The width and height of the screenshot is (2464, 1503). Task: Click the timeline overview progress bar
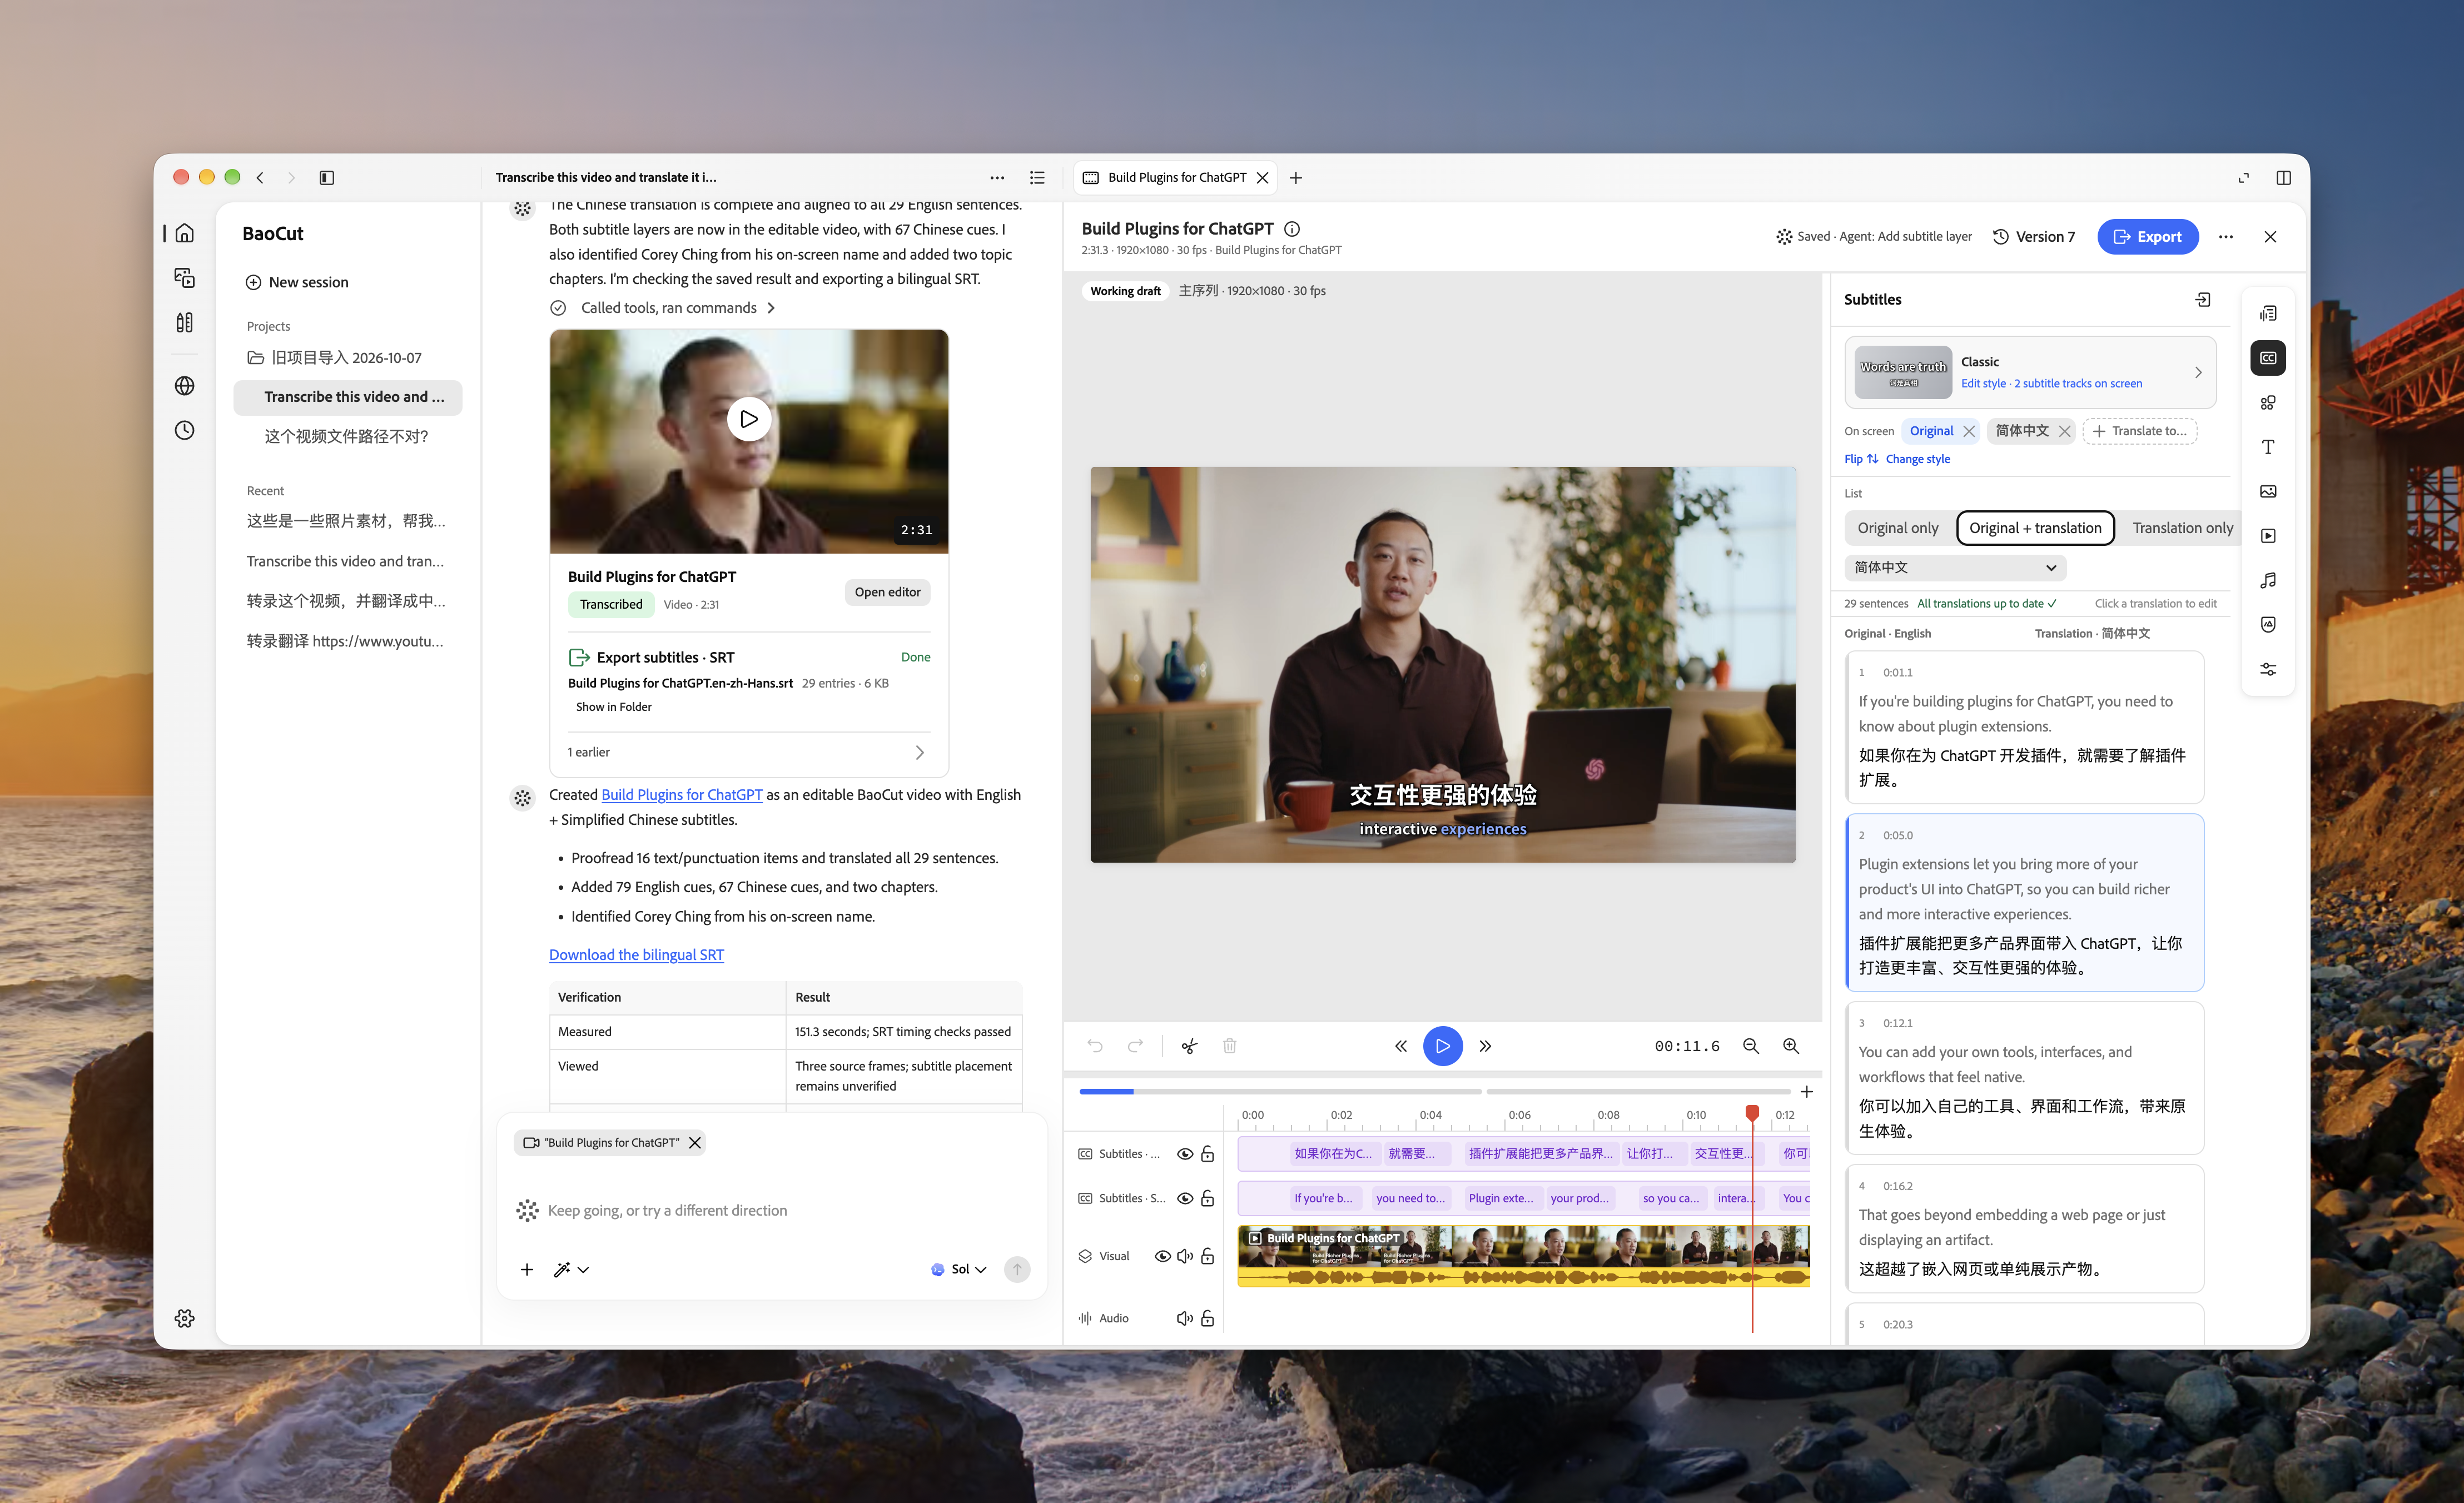coord(1434,1091)
